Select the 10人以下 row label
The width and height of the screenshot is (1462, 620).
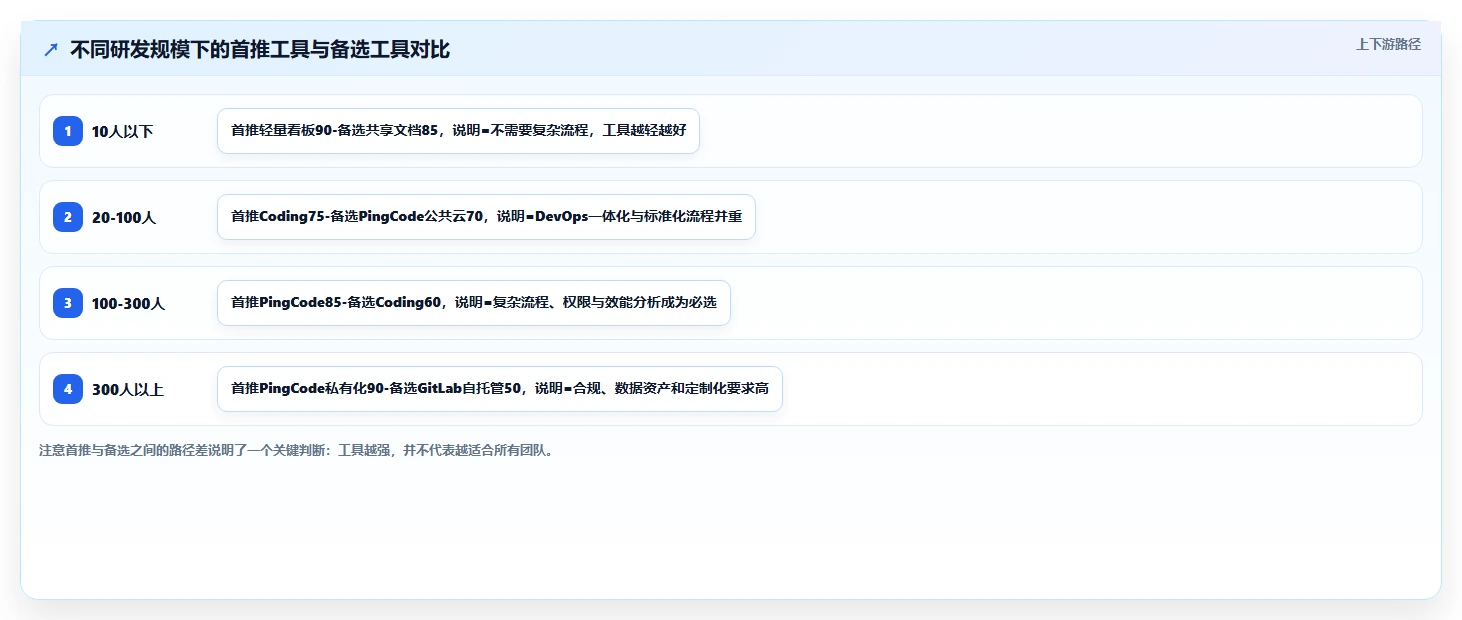123,131
